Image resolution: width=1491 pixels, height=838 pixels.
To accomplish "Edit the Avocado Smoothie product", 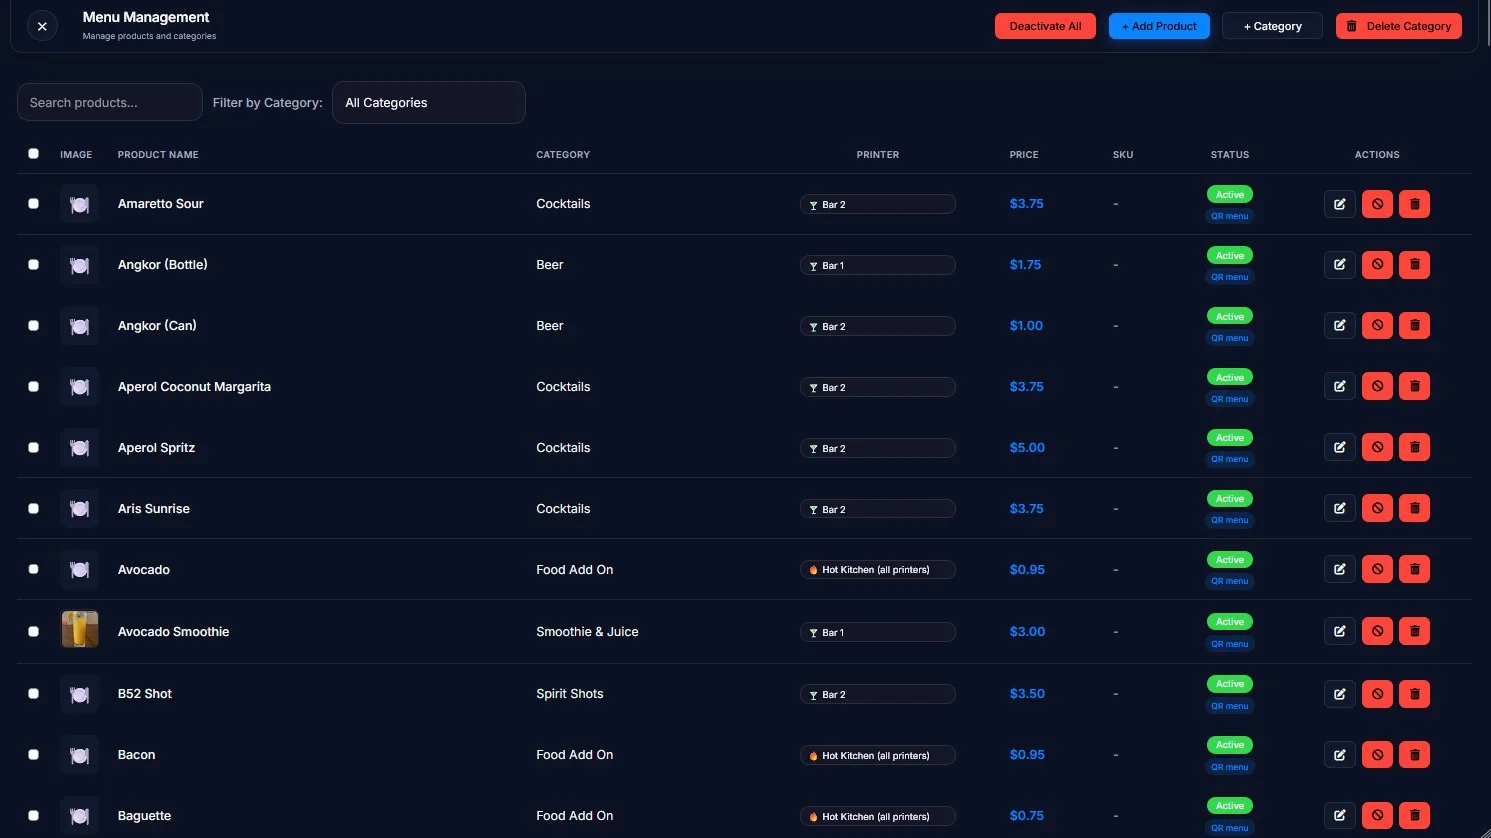I will coord(1340,632).
